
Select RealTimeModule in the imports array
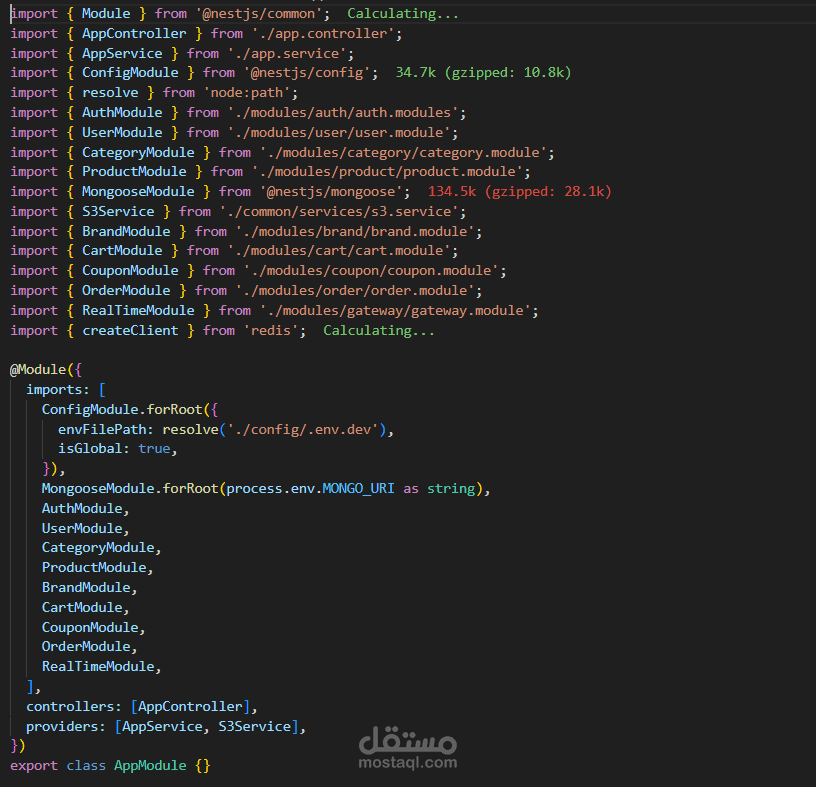[97, 666]
